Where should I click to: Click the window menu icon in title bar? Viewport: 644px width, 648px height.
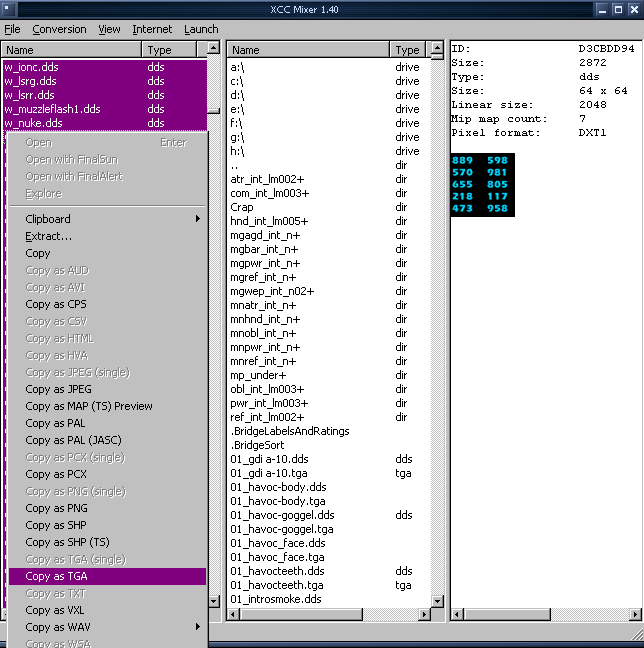pos(9,9)
